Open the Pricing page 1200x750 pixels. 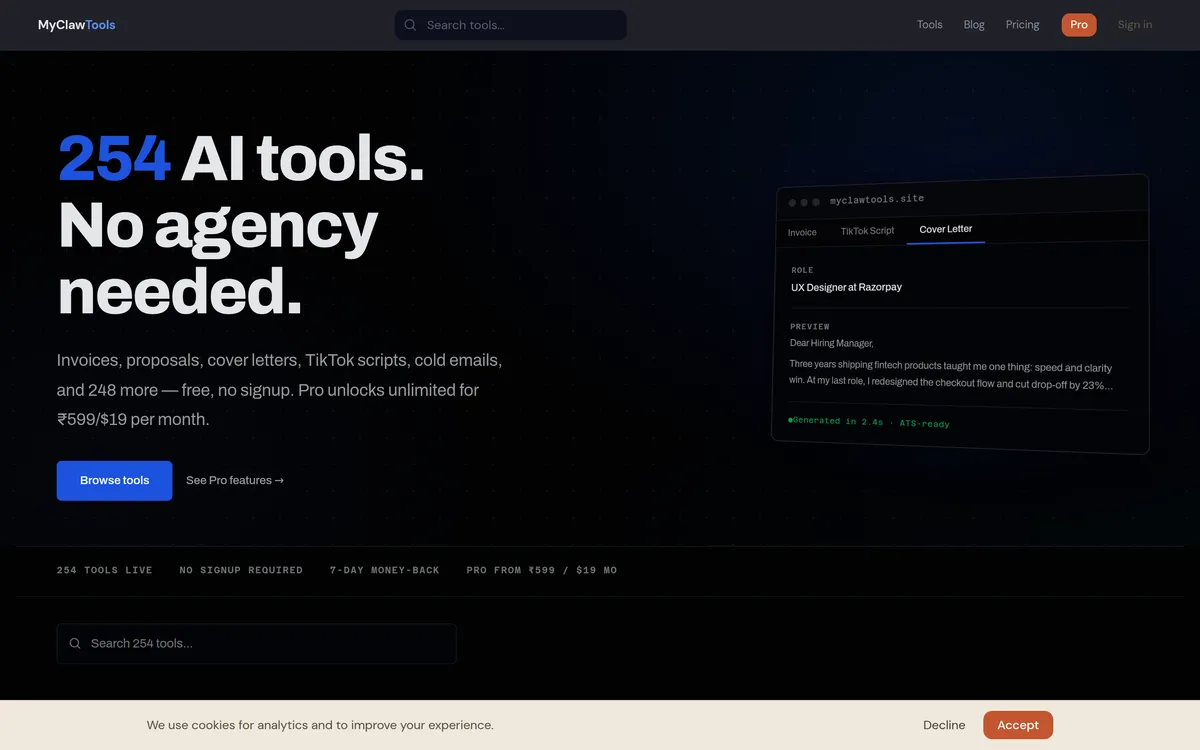coord(1022,24)
